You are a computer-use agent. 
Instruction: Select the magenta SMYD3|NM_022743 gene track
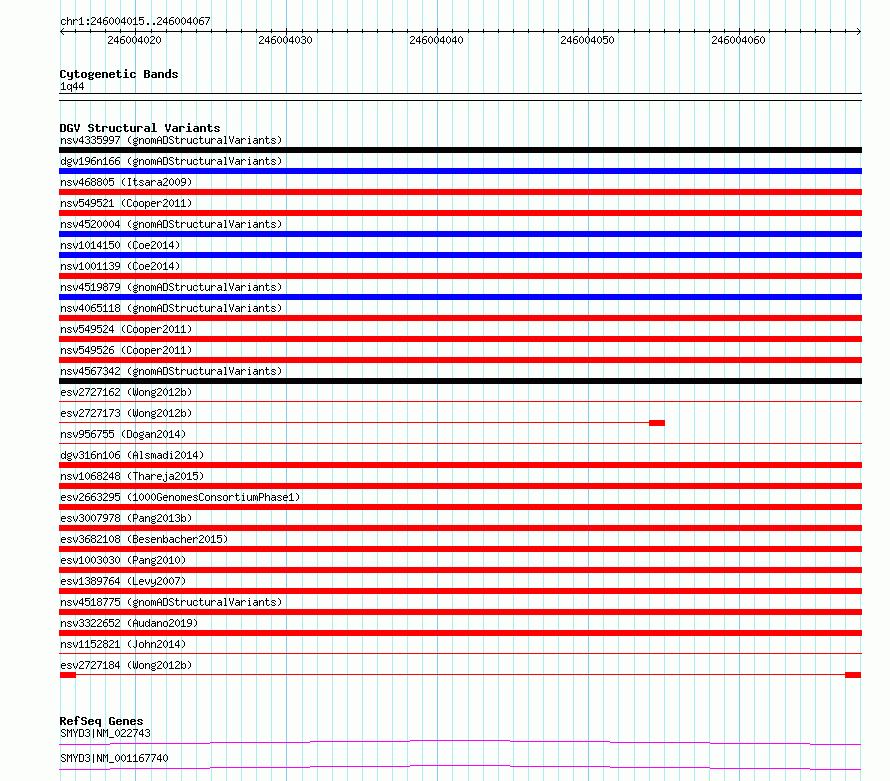(x=460, y=742)
